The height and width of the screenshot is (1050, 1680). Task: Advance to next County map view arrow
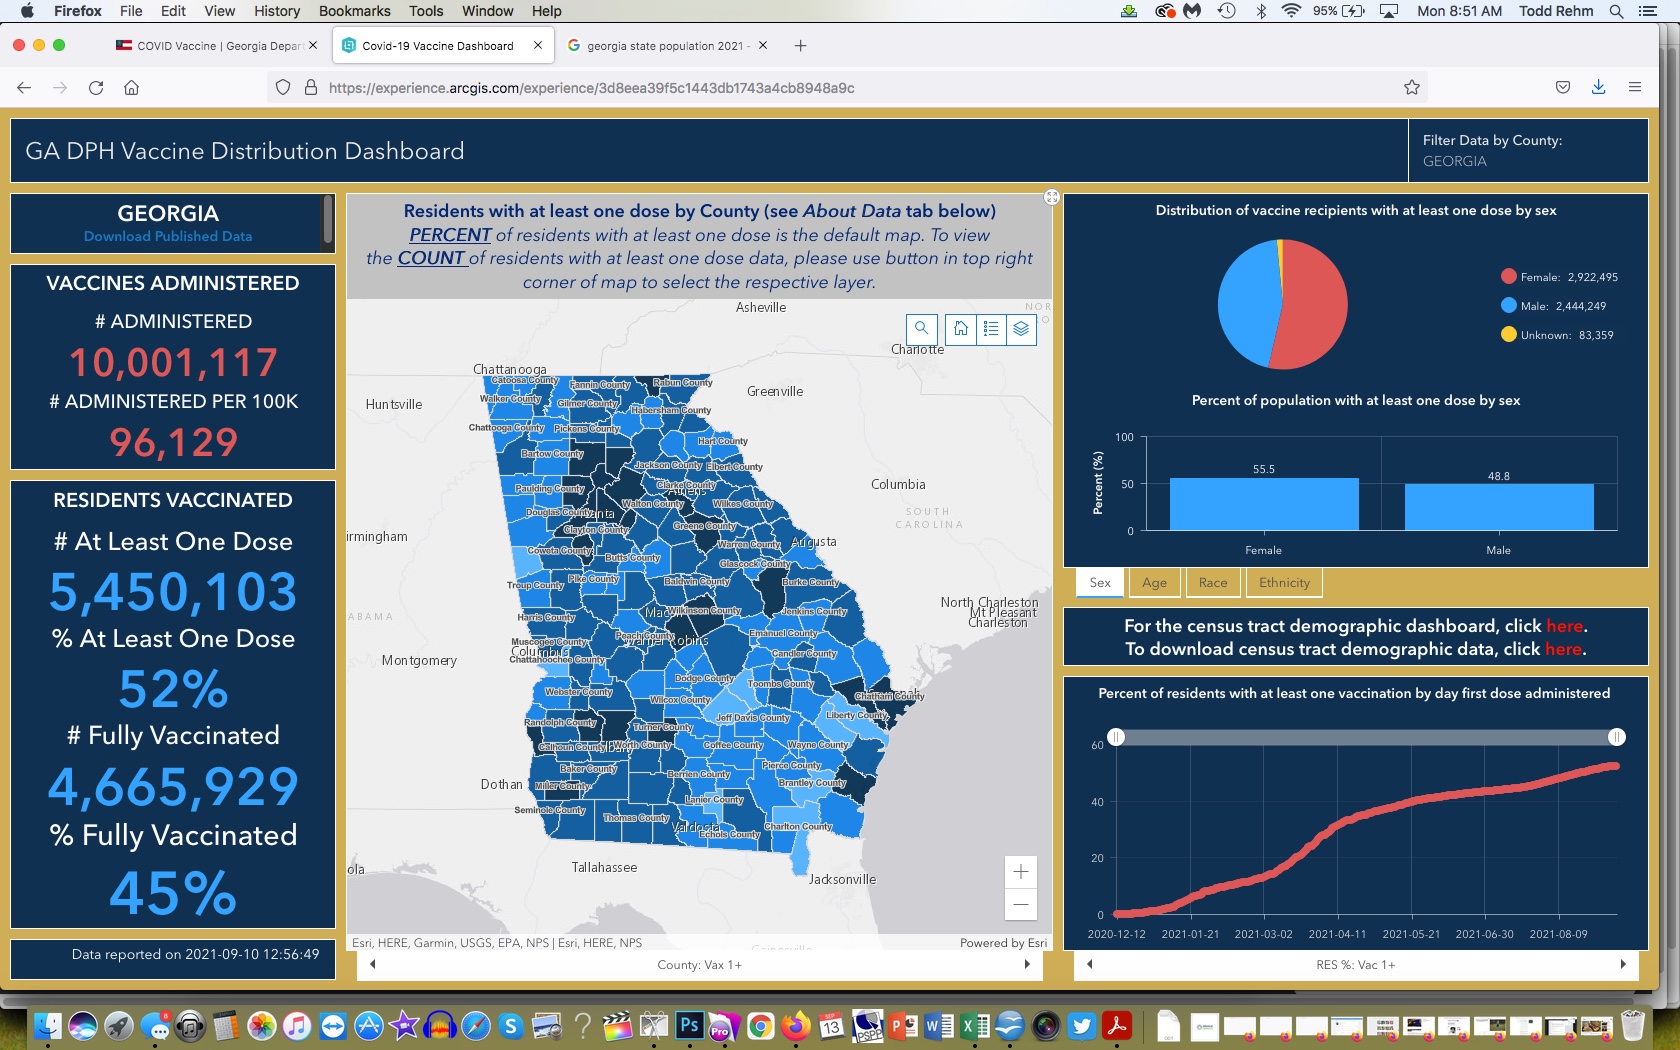click(1027, 965)
